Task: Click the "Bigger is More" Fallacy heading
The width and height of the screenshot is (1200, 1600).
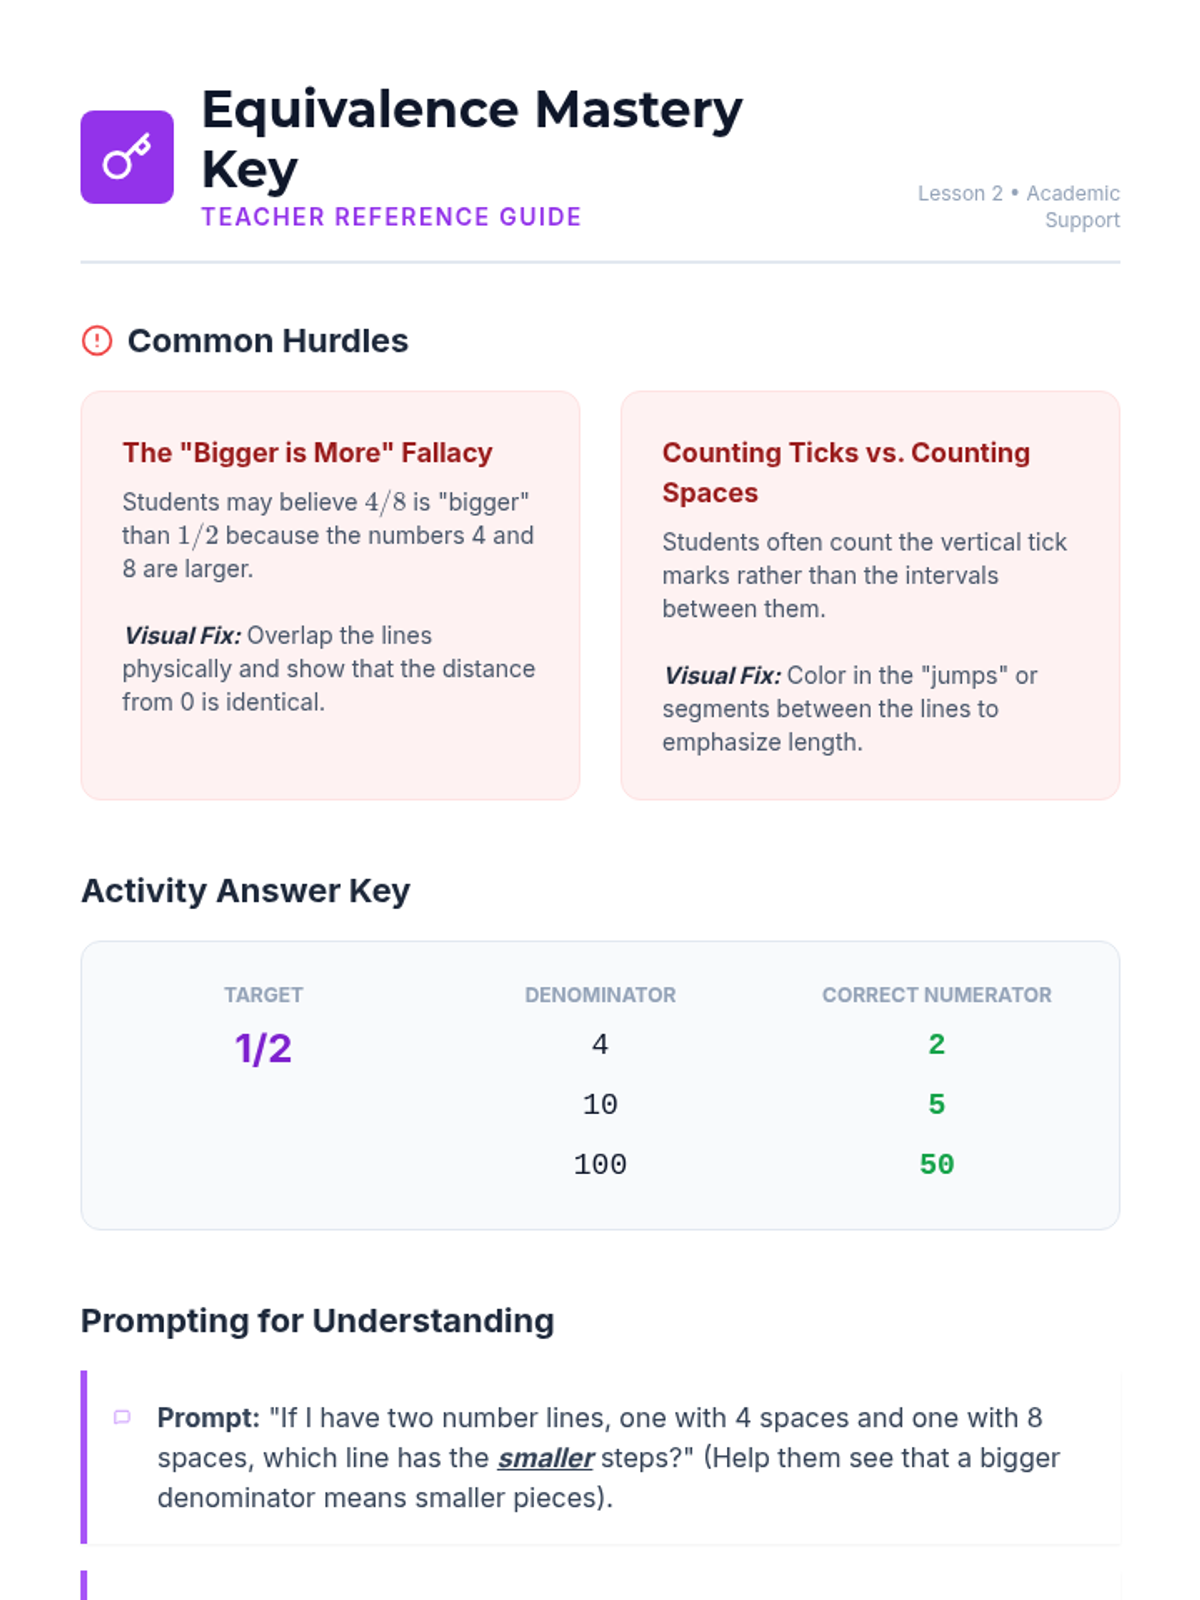Action: coord(307,453)
